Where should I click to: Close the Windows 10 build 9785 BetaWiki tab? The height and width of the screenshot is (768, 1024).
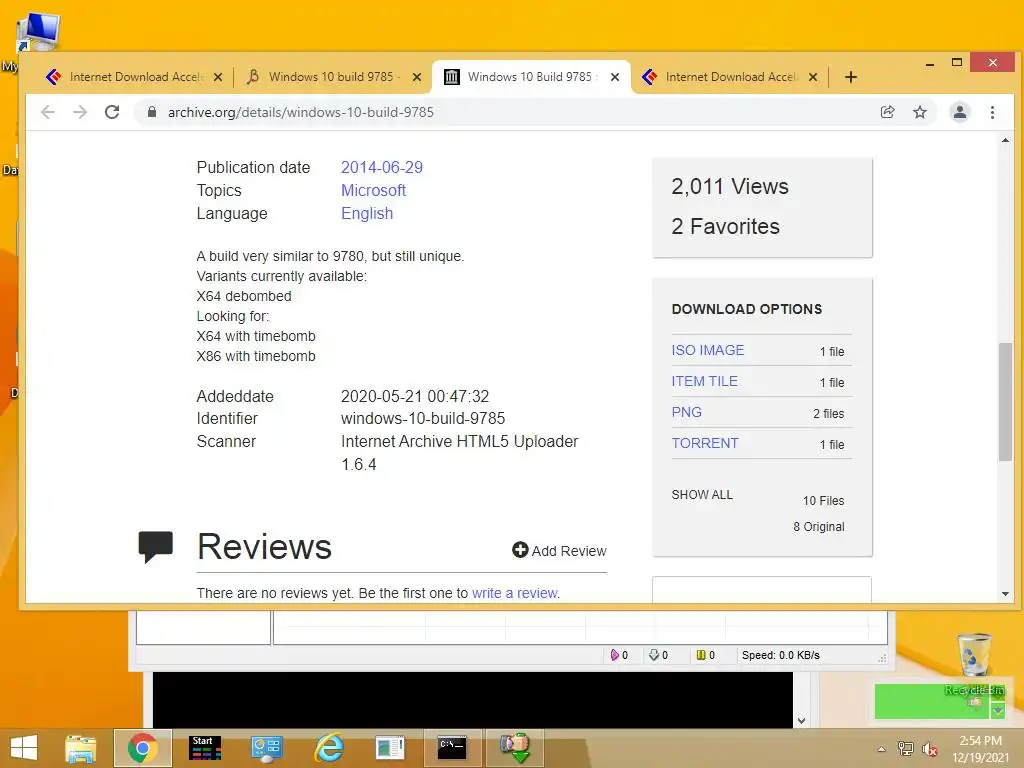pyautogui.click(x=417, y=77)
